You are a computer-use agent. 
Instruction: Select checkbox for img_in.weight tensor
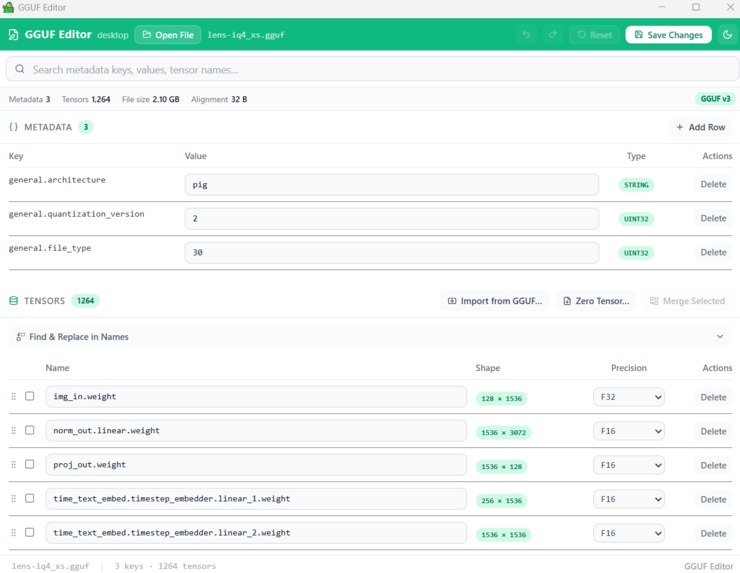30,396
